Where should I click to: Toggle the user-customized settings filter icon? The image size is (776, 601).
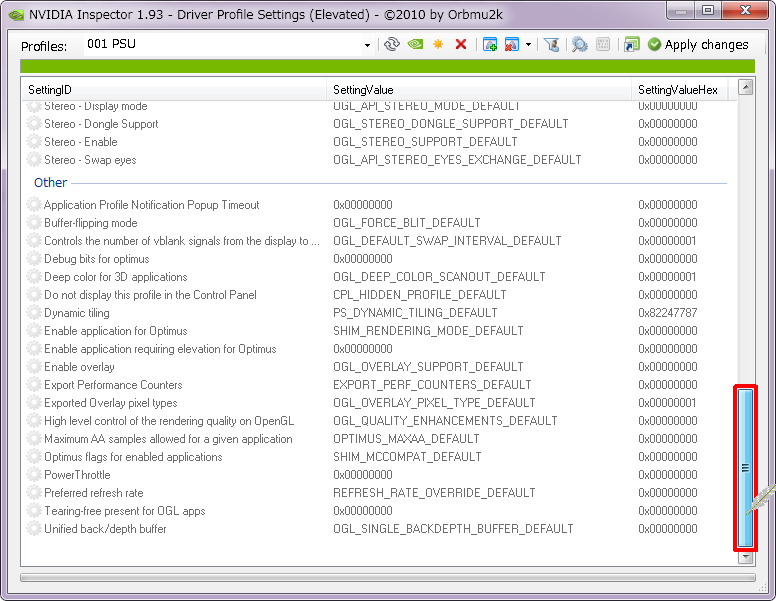[x=551, y=45]
